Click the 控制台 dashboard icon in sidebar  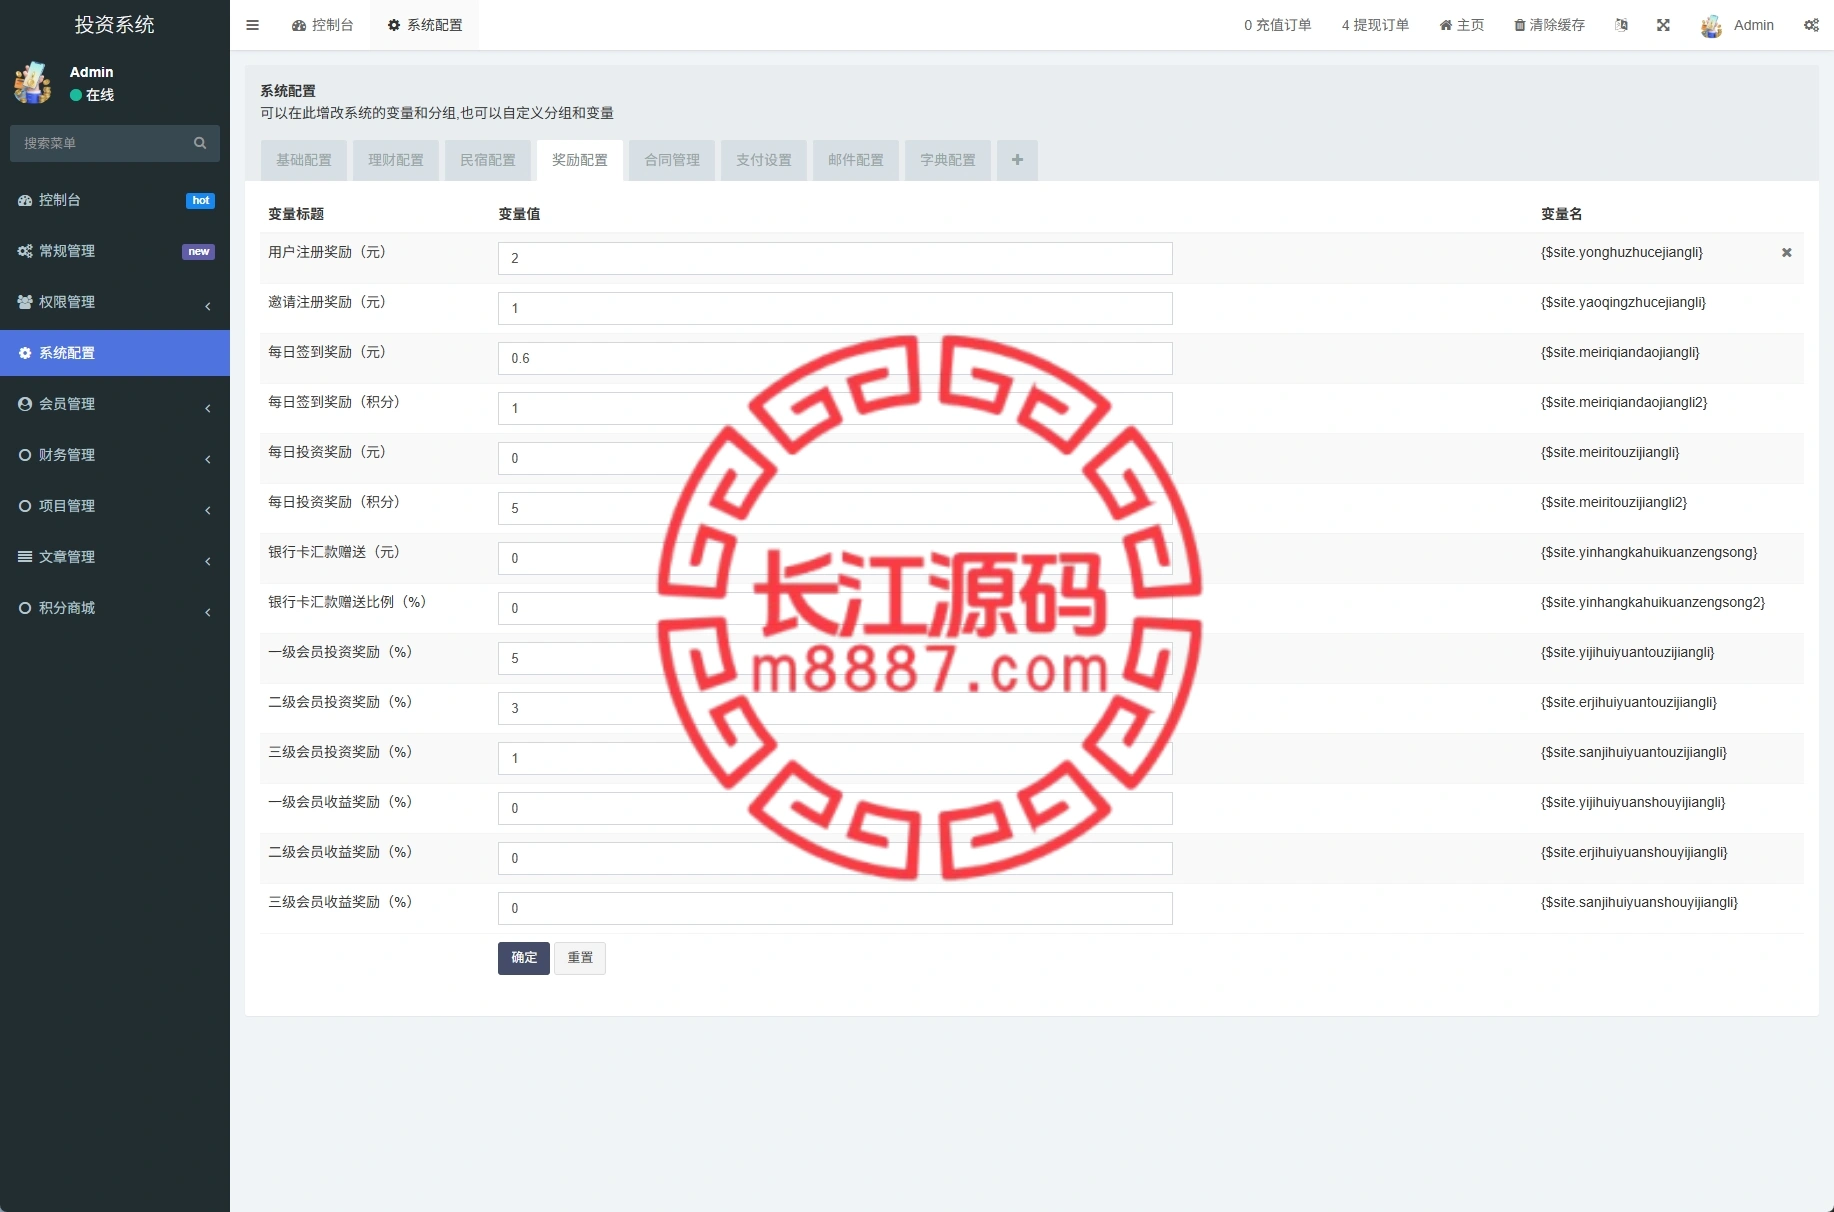[25, 200]
